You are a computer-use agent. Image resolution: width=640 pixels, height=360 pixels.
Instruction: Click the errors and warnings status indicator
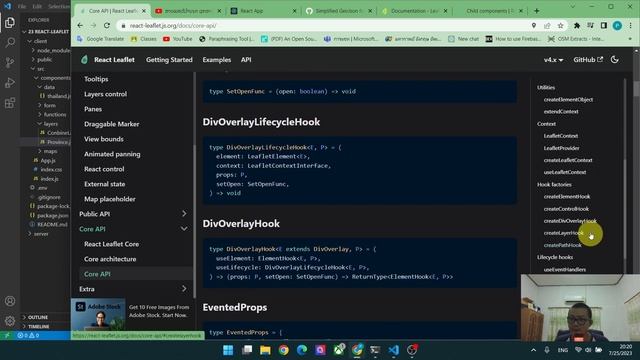(28, 336)
